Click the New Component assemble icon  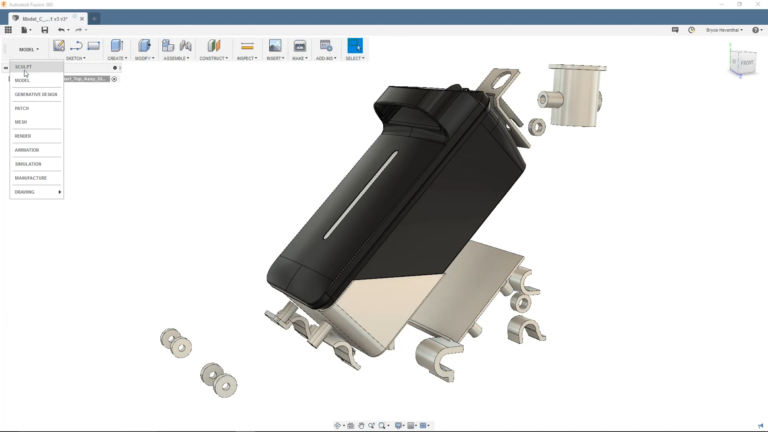168,46
